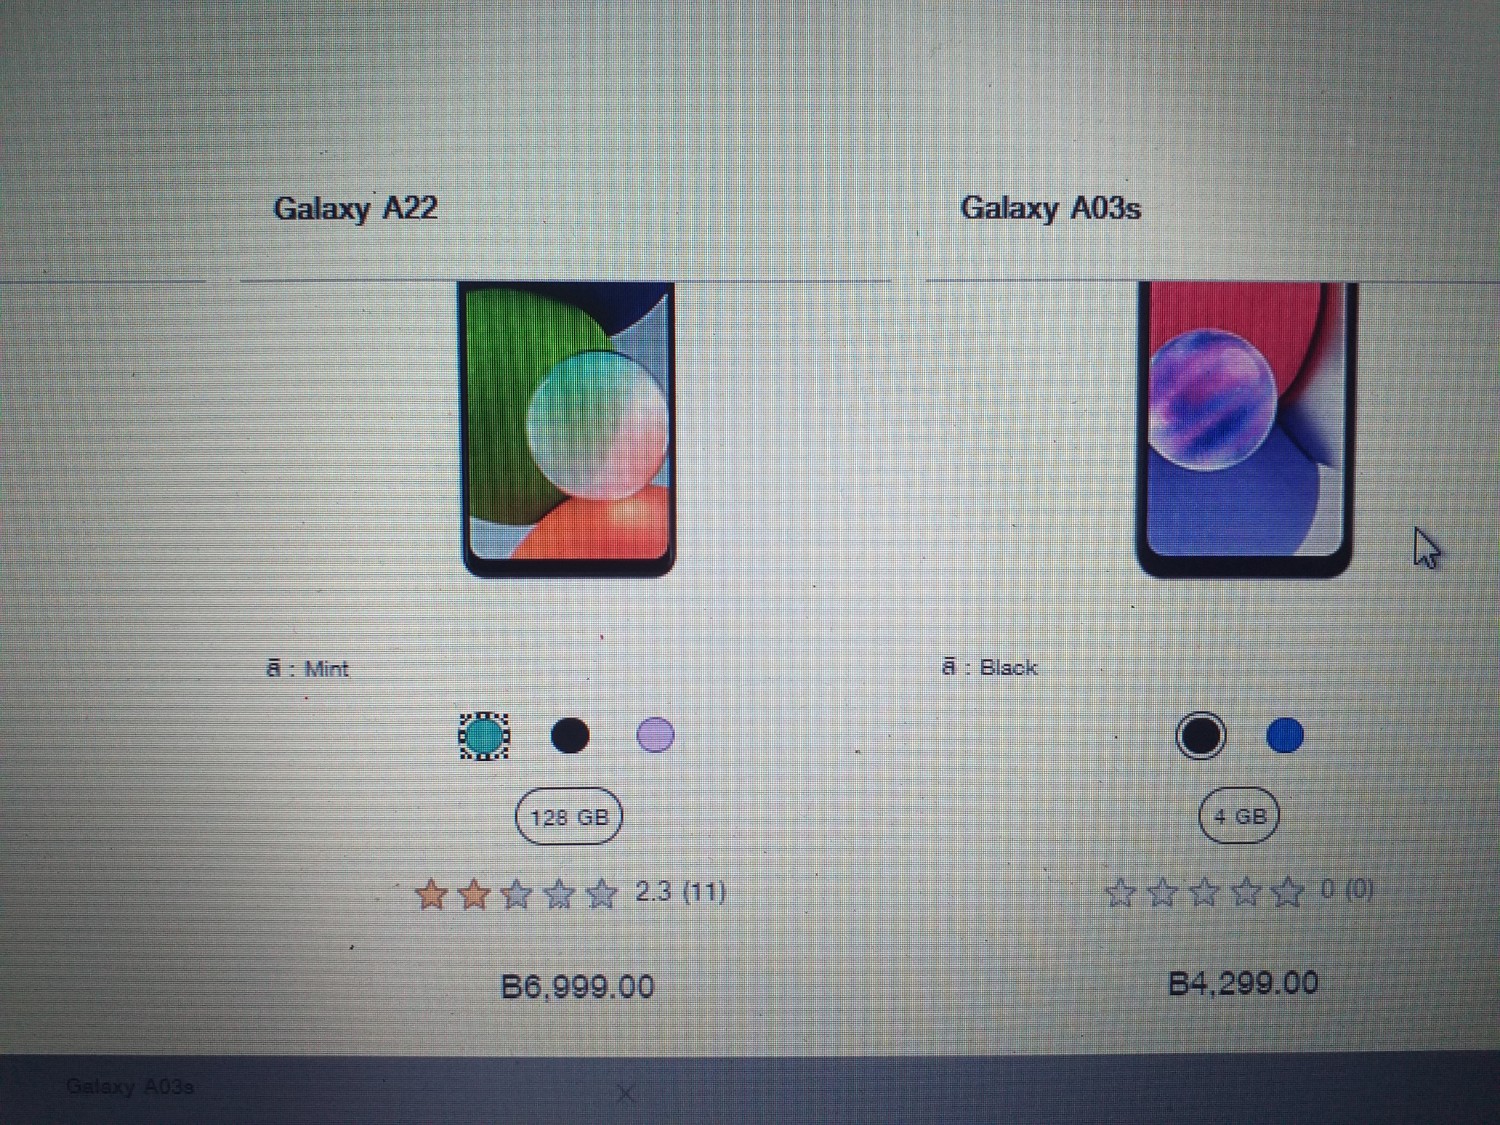Click the fifth rating star of Galaxy A22
Image resolution: width=1500 pixels, height=1125 pixels.
click(602, 893)
